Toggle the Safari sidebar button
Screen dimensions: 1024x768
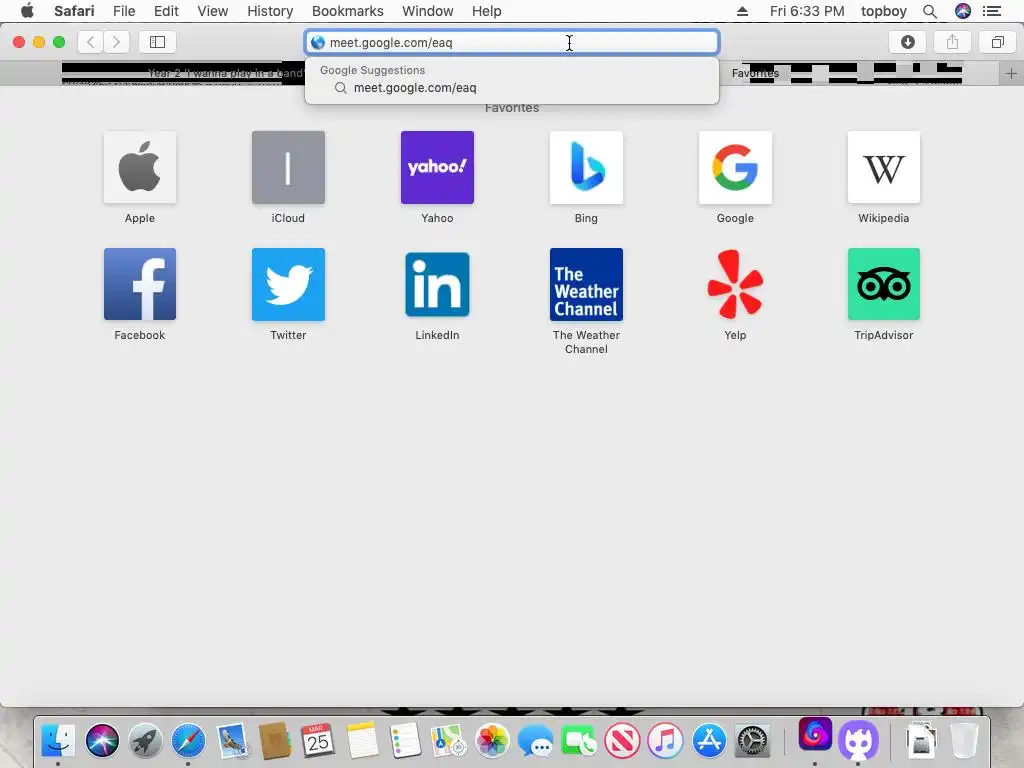pos(157,42)
